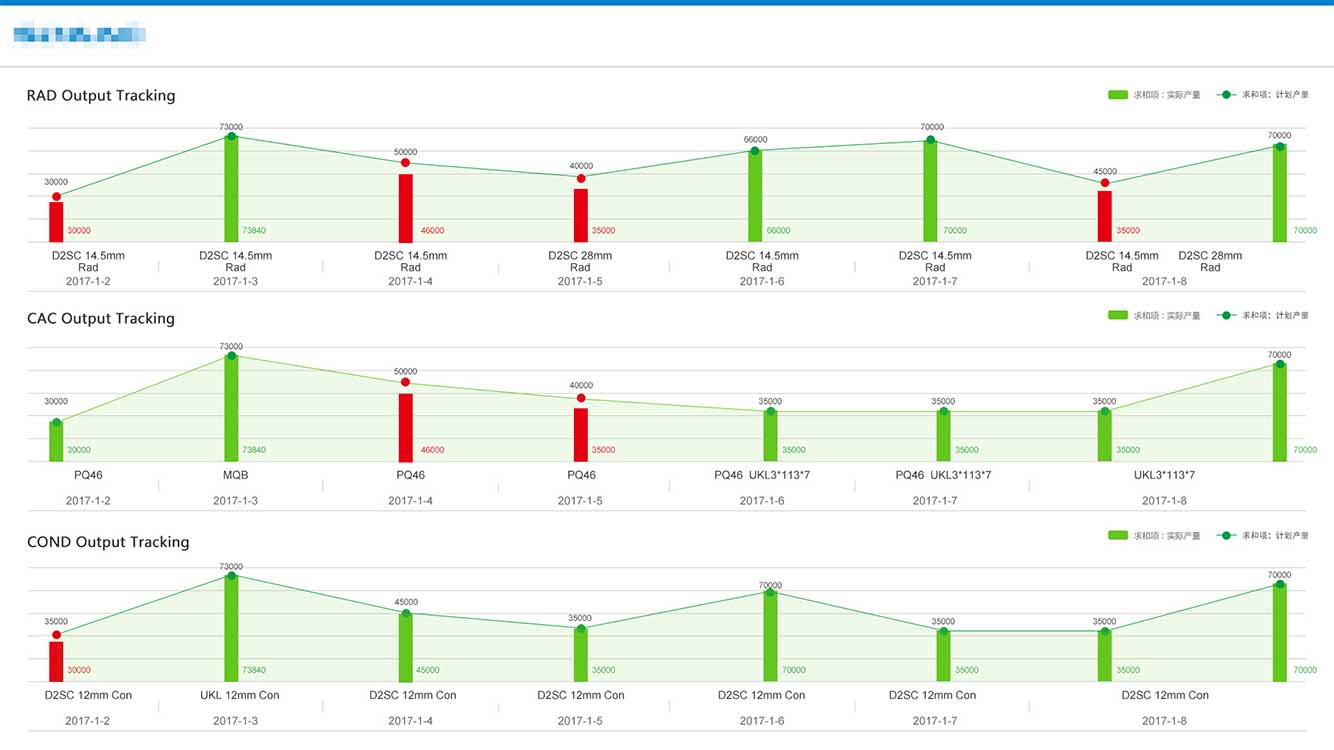Click the green 73840 bar in RAD chart
The image size is (1334, 750).
[231, 190]
